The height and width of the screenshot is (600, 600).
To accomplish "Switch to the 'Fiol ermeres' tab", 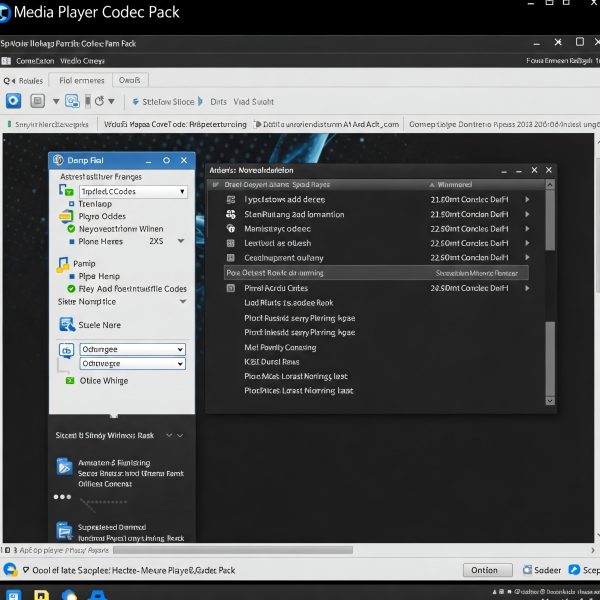I will coord(82,80).
